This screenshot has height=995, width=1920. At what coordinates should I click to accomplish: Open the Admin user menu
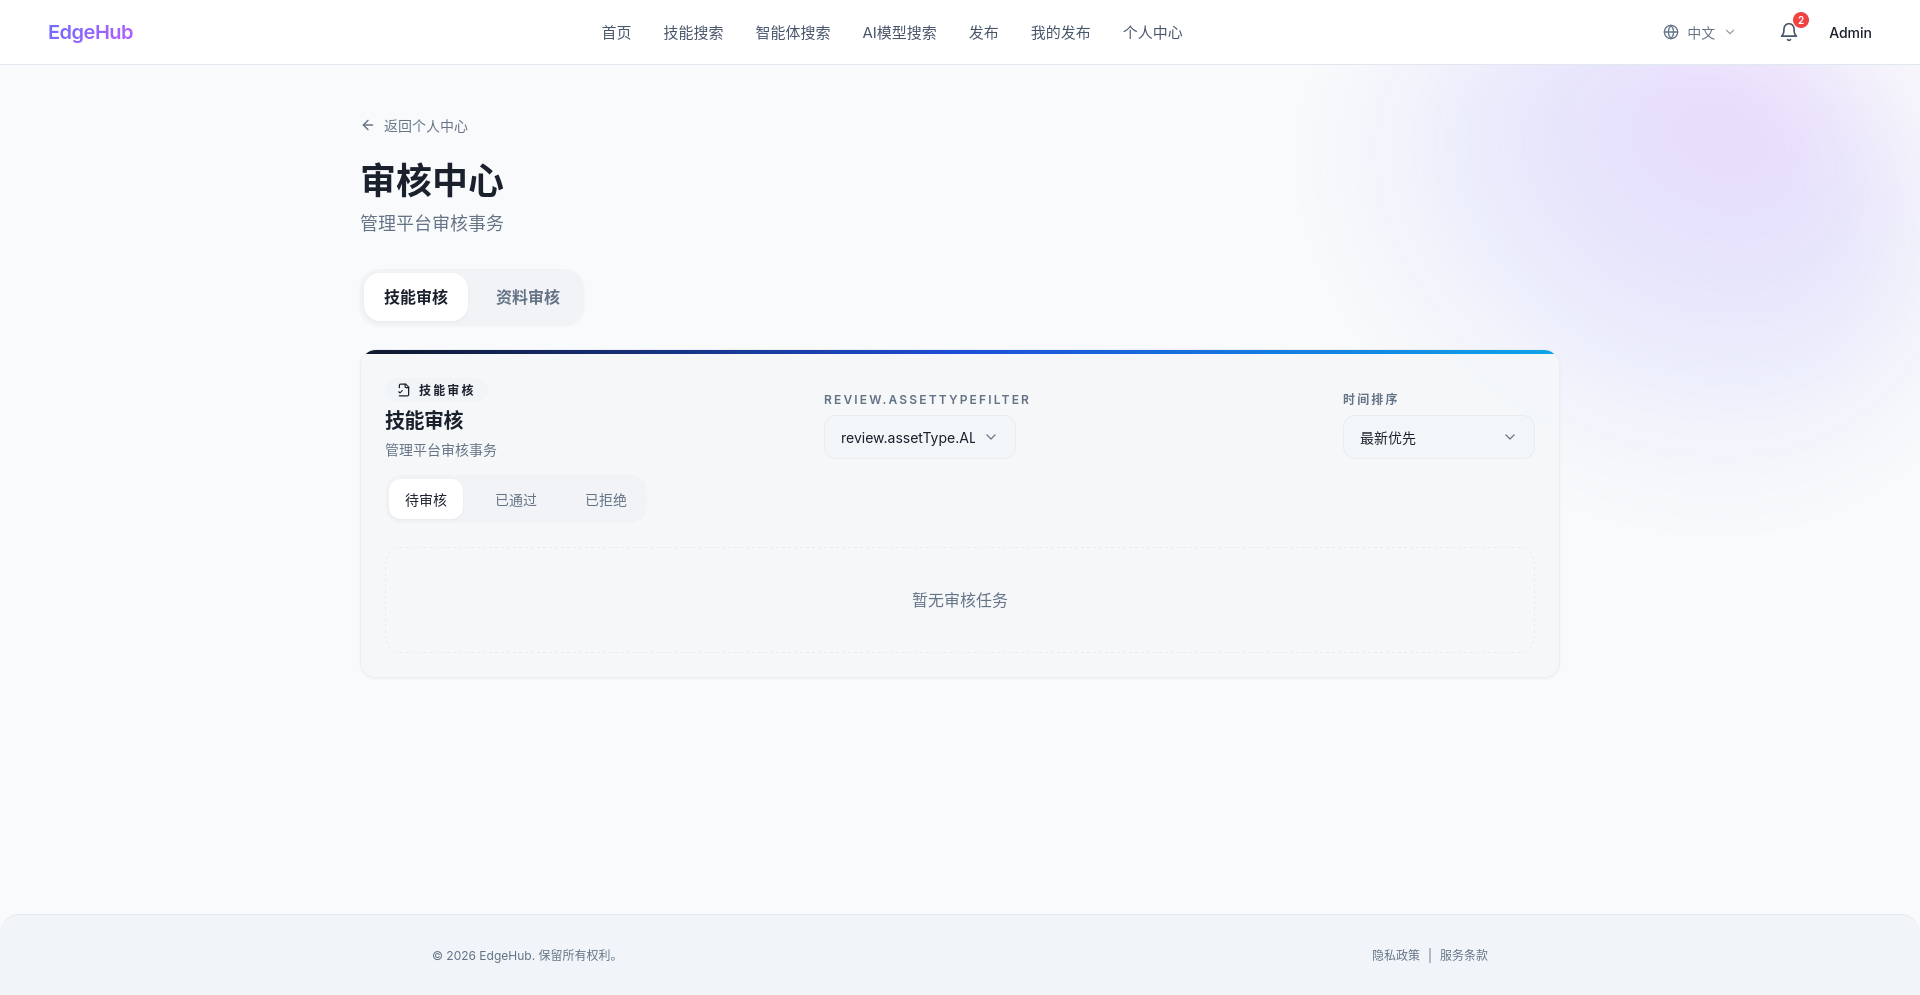click(x=1850, y=32)
